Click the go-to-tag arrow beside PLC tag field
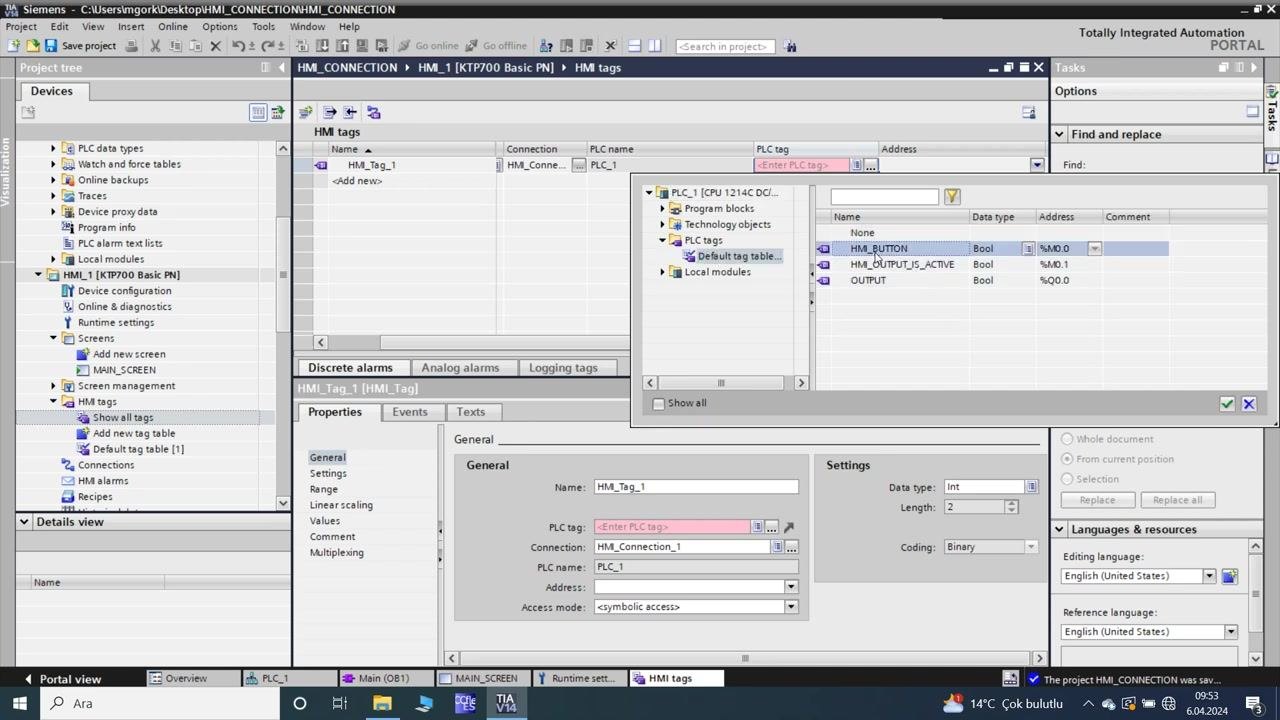This screenshot has width=1280, height=720. pos(789,527)
